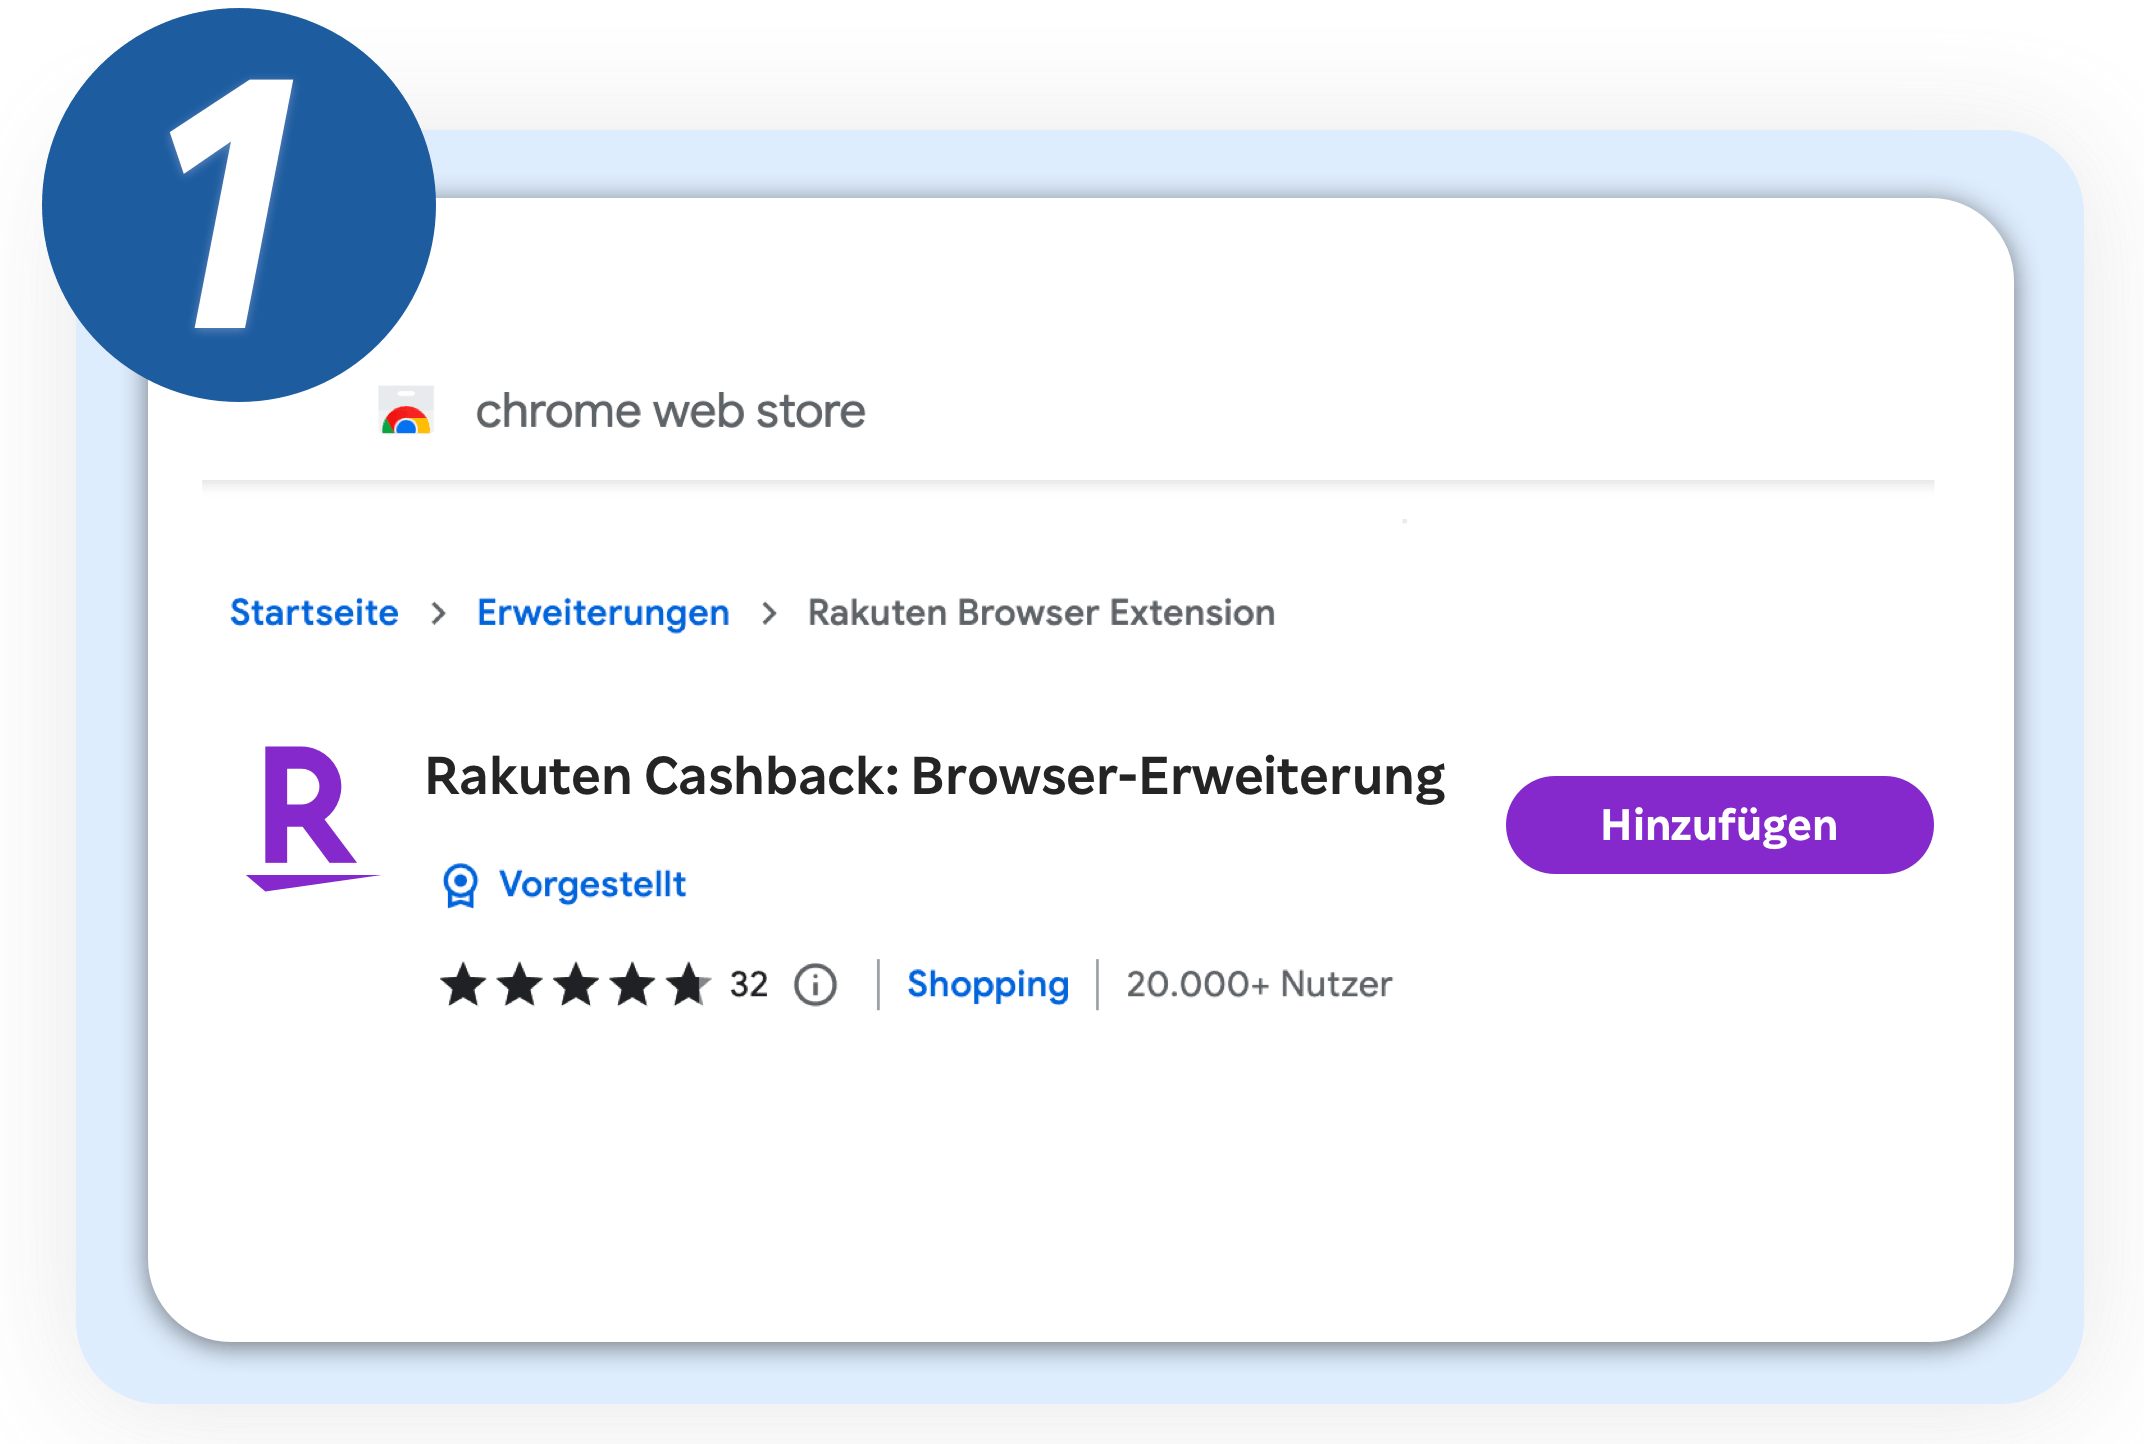Viewport: 2144px width, 1444px height.
Task: Click the featured badge icon next to Vorgestellt
Action: tap(460, 885)
